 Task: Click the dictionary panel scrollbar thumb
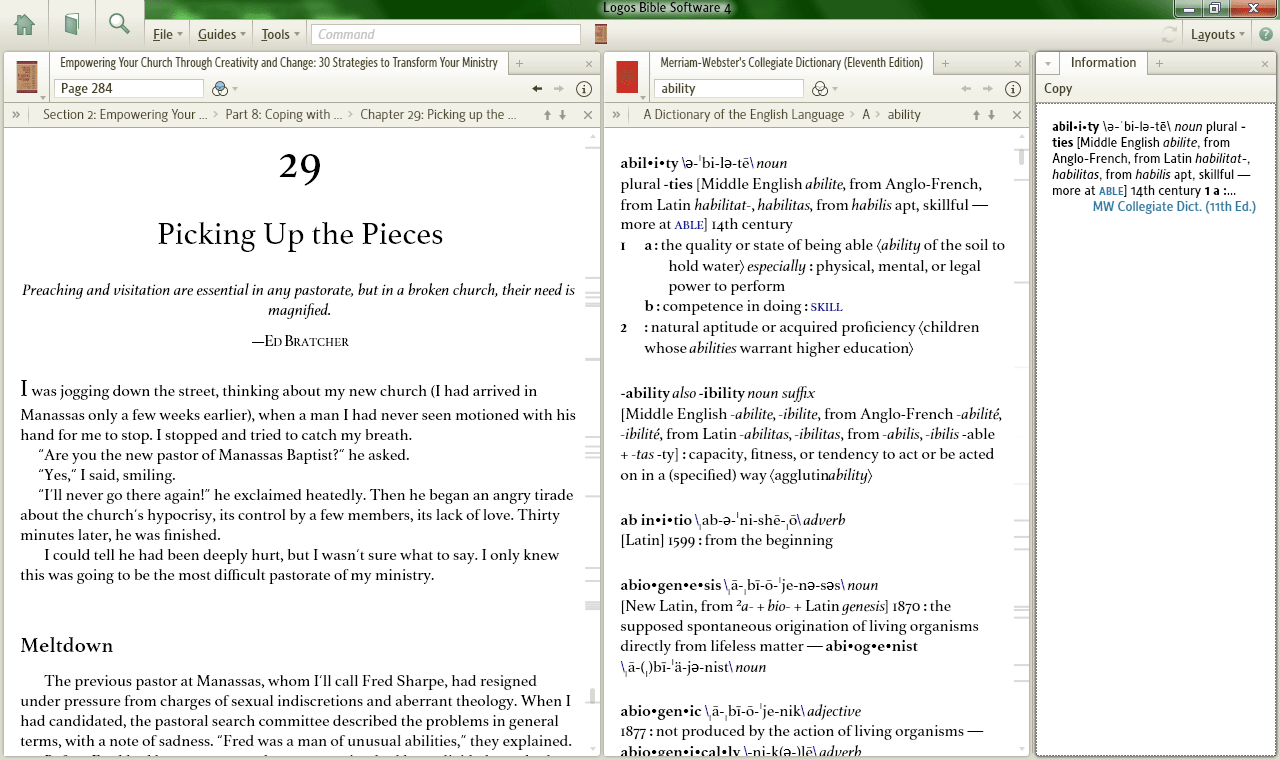click(1021, 156)
